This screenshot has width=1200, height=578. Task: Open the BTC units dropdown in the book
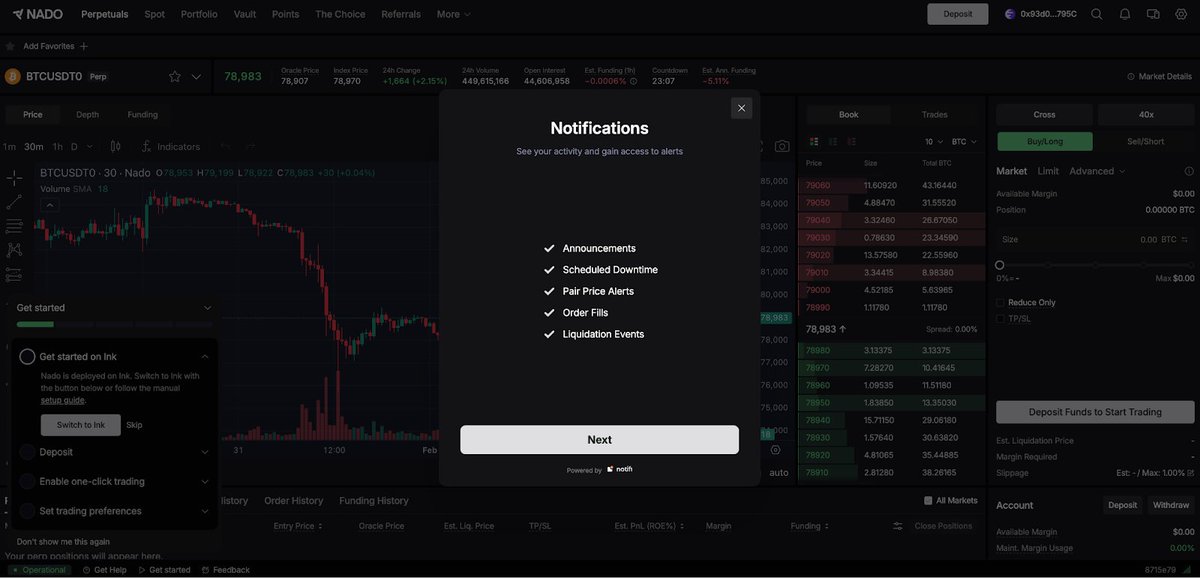coord(962,140)
